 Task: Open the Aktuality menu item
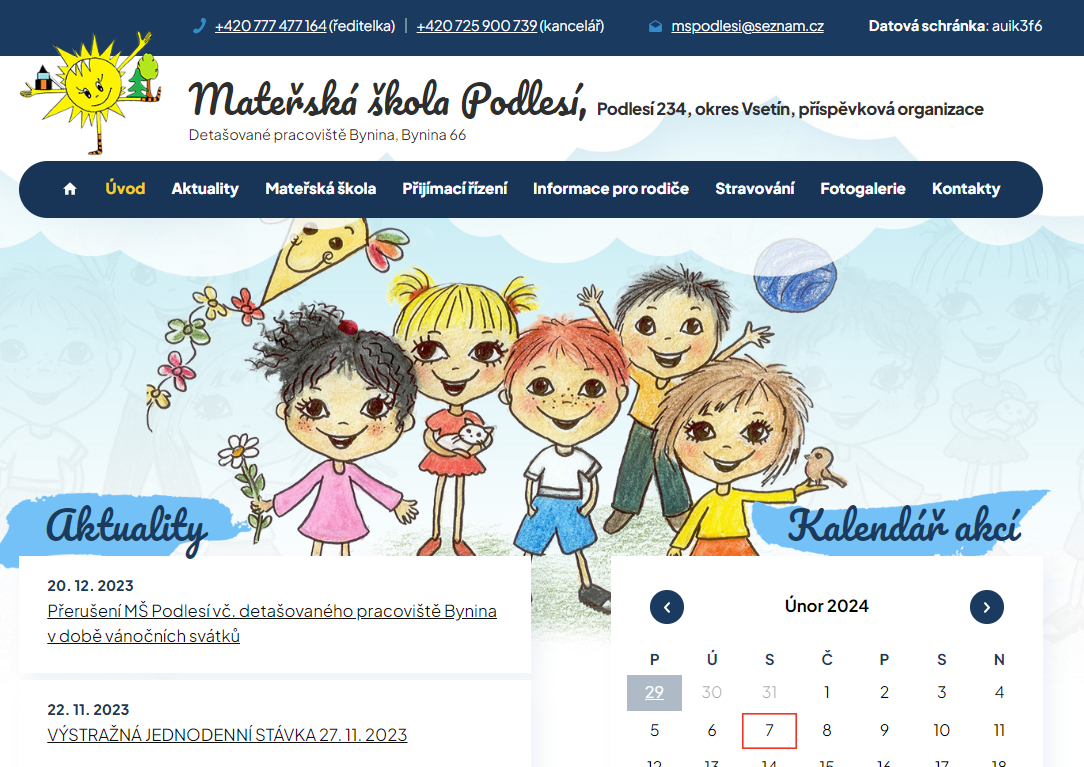pos(205,189)
